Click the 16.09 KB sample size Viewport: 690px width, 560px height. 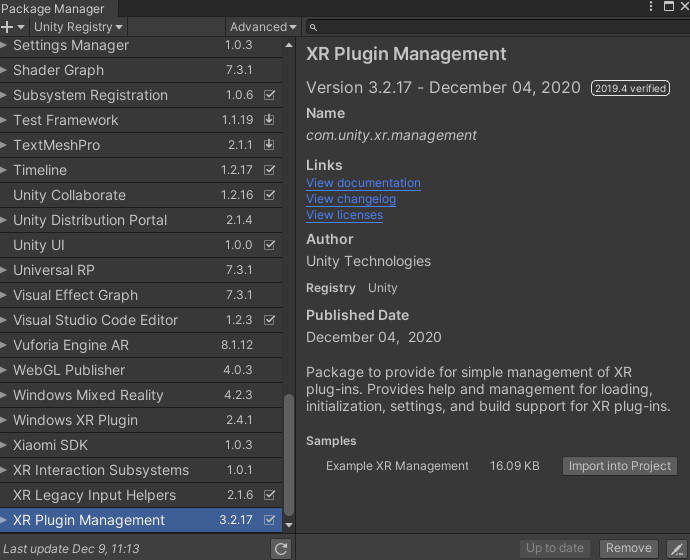click(515, 466)
